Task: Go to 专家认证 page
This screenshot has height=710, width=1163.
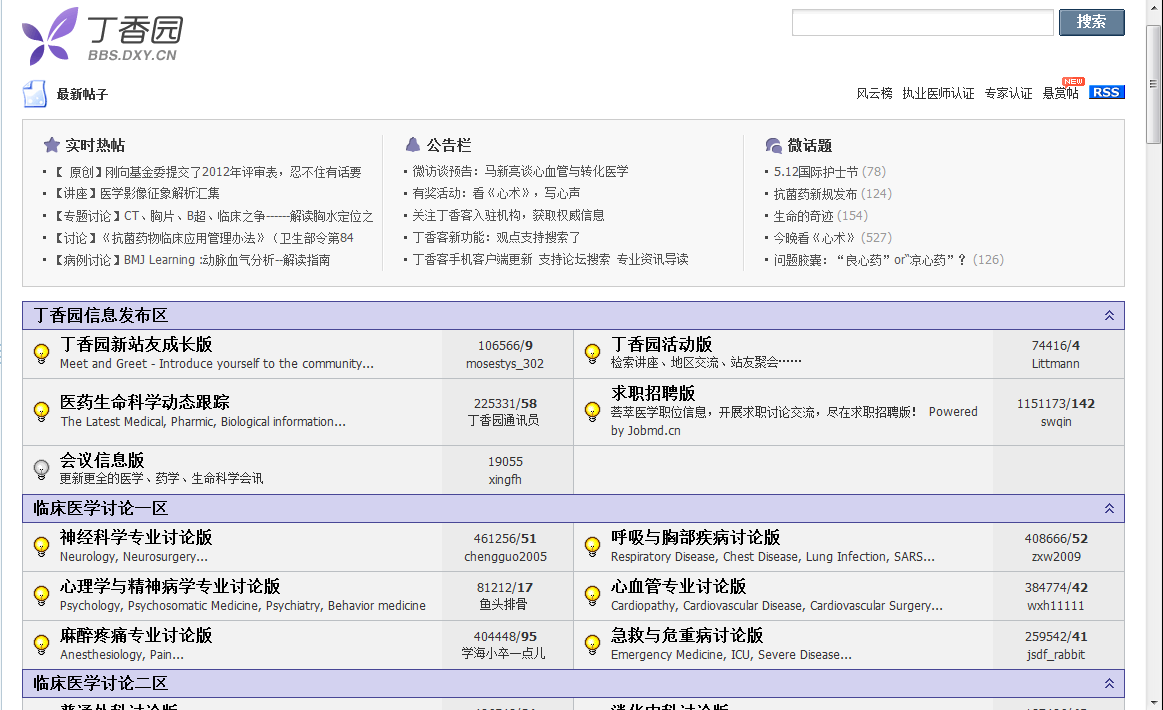Action: tap(1008, 93)
